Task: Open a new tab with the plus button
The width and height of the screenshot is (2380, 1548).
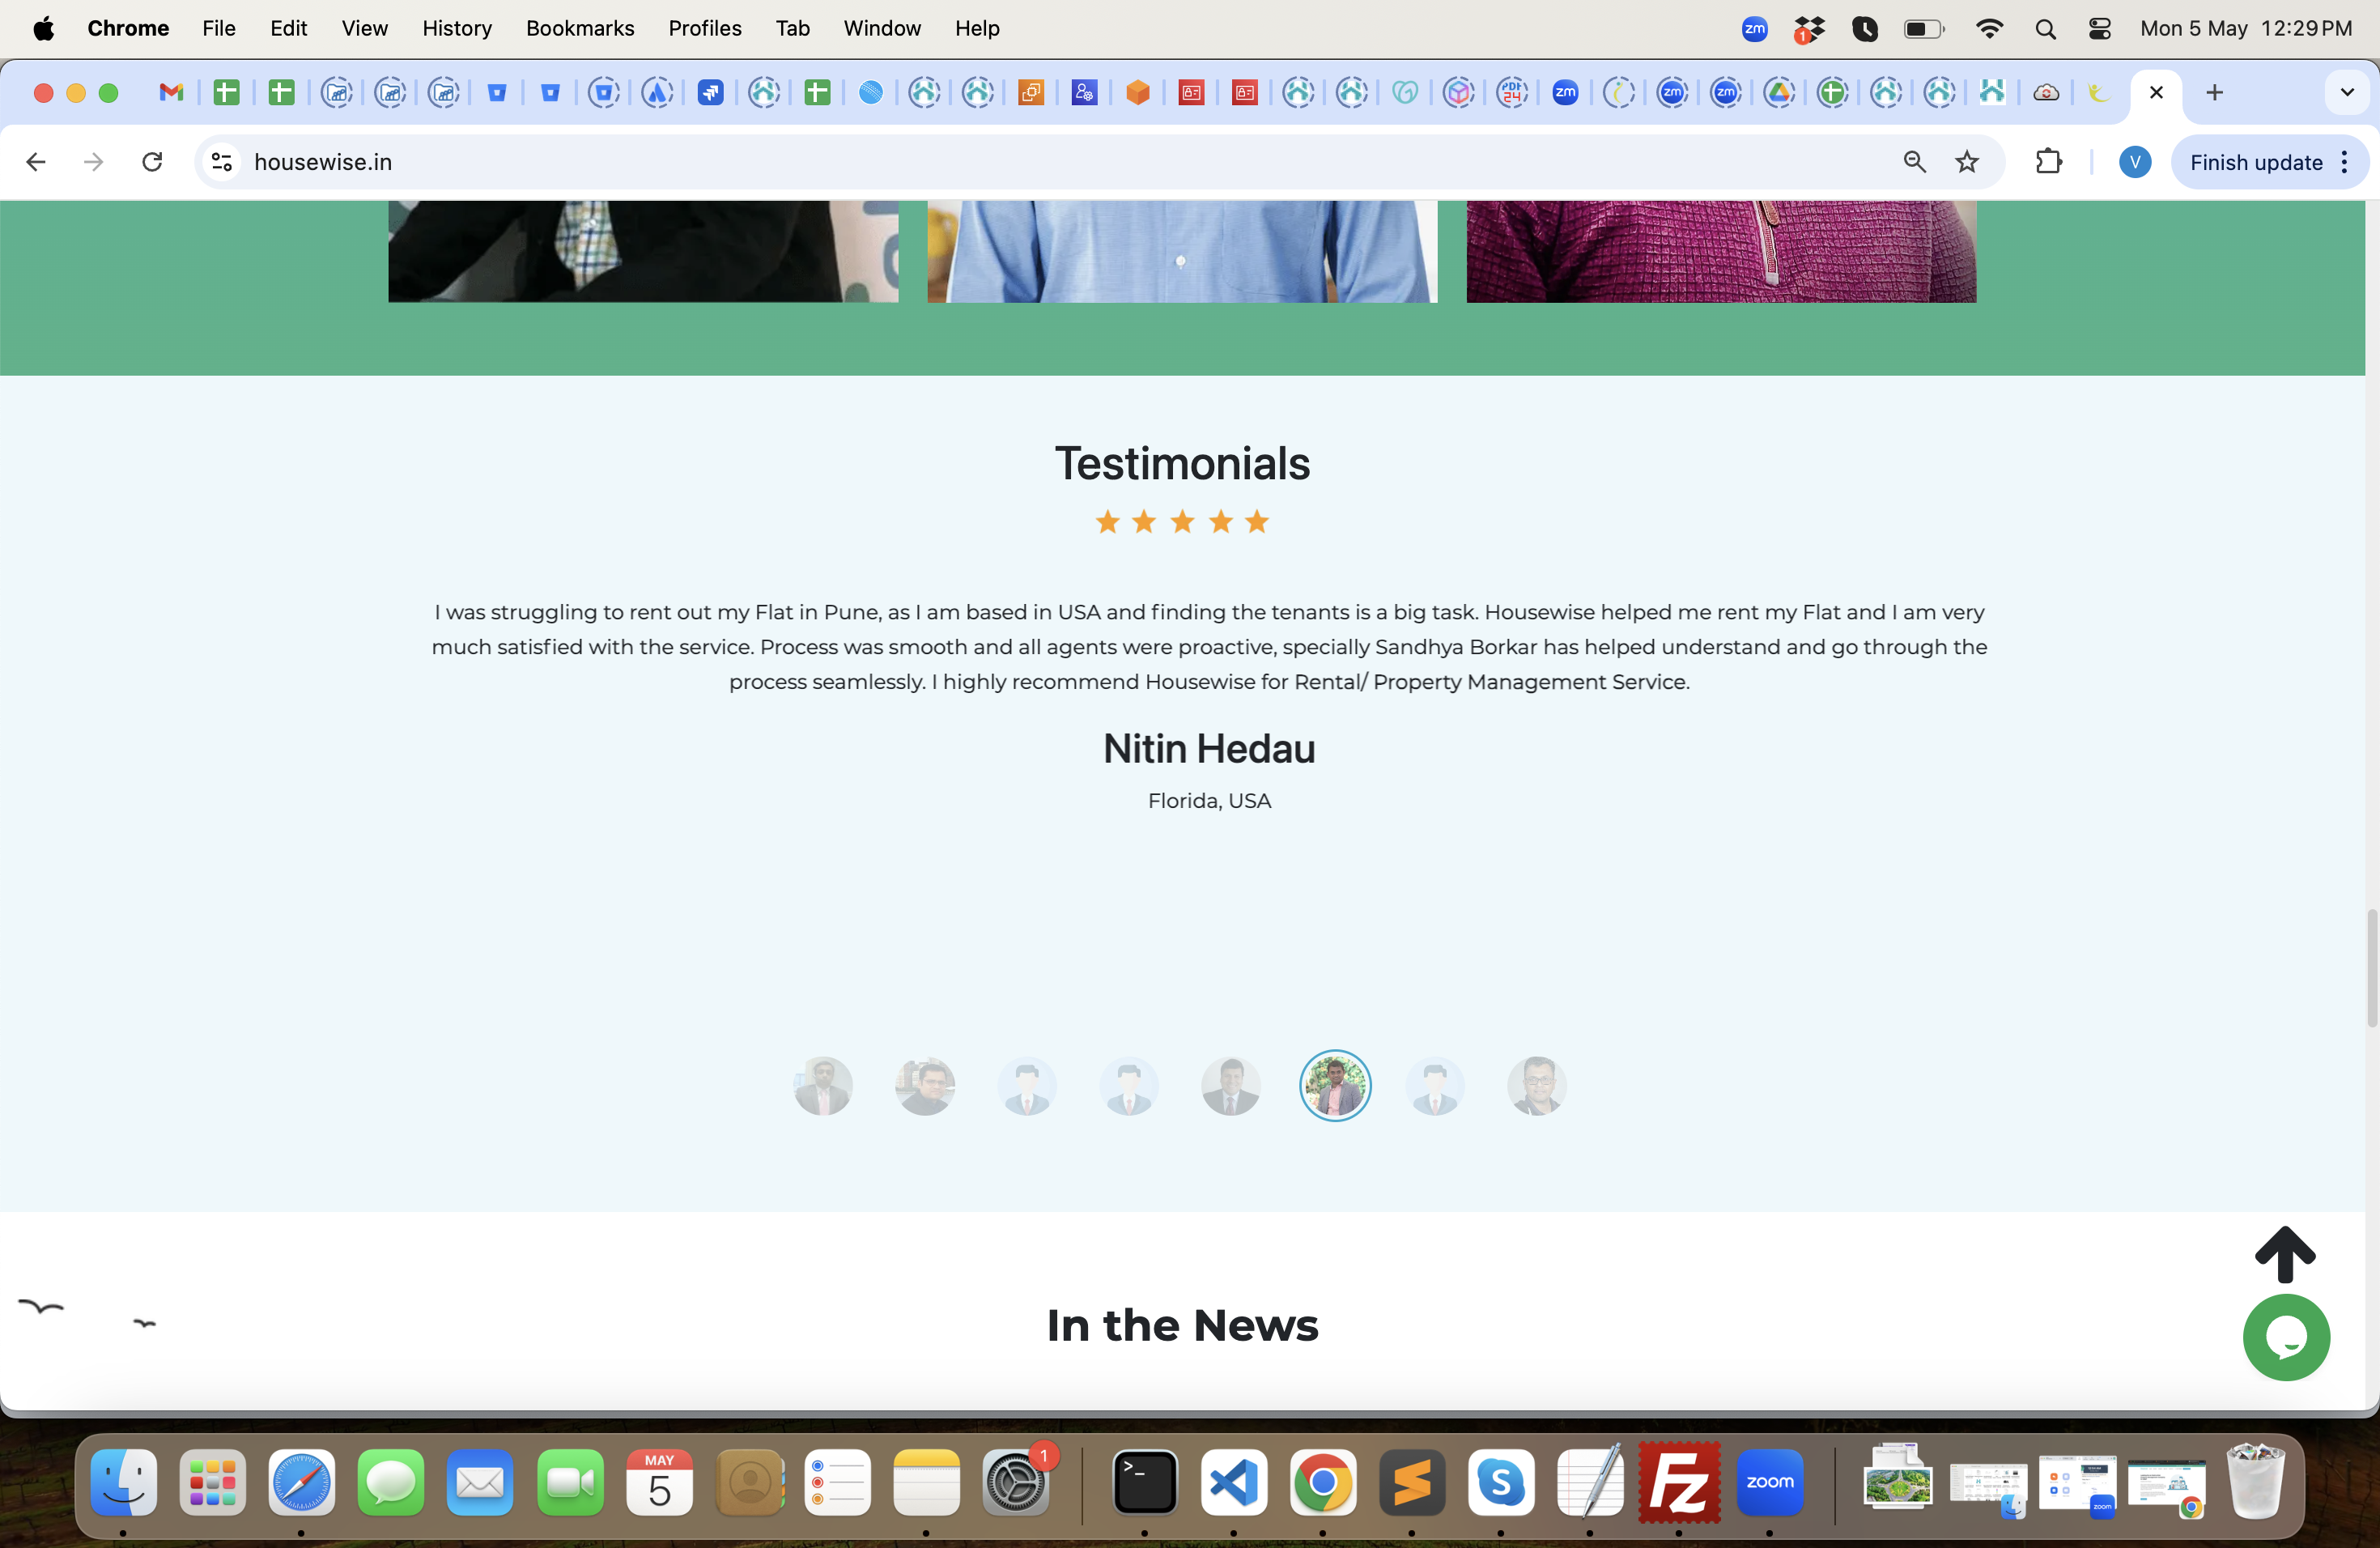Action: pos(2214,93)
